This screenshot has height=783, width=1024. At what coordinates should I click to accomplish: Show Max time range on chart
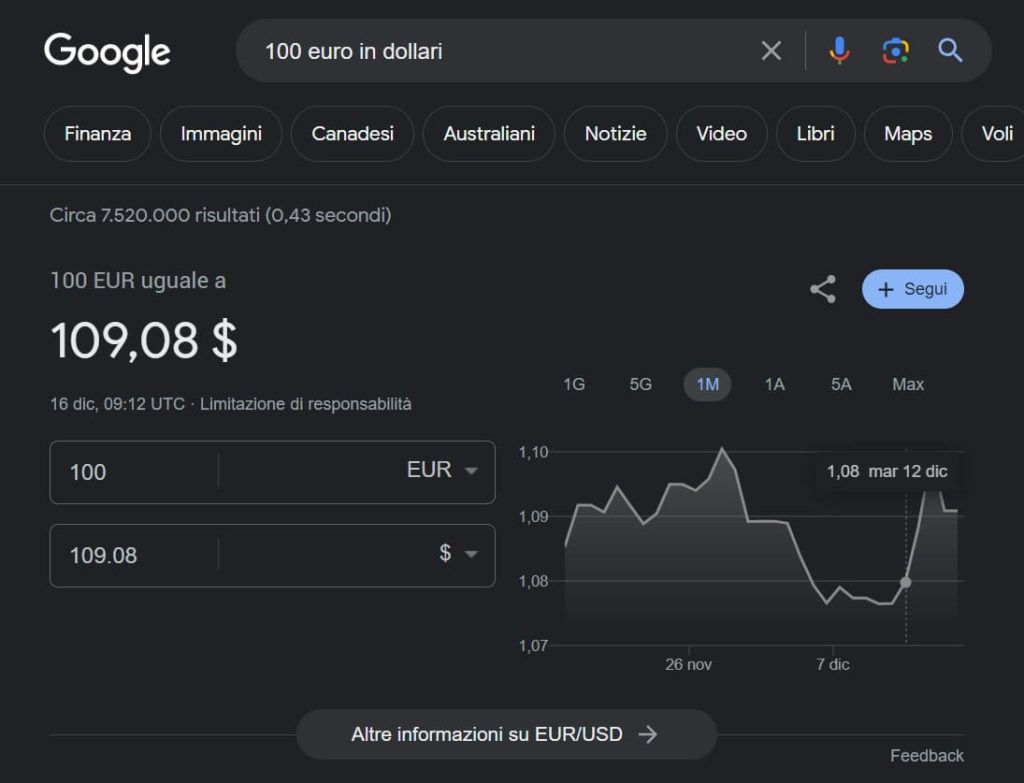[x=908, y=384]
